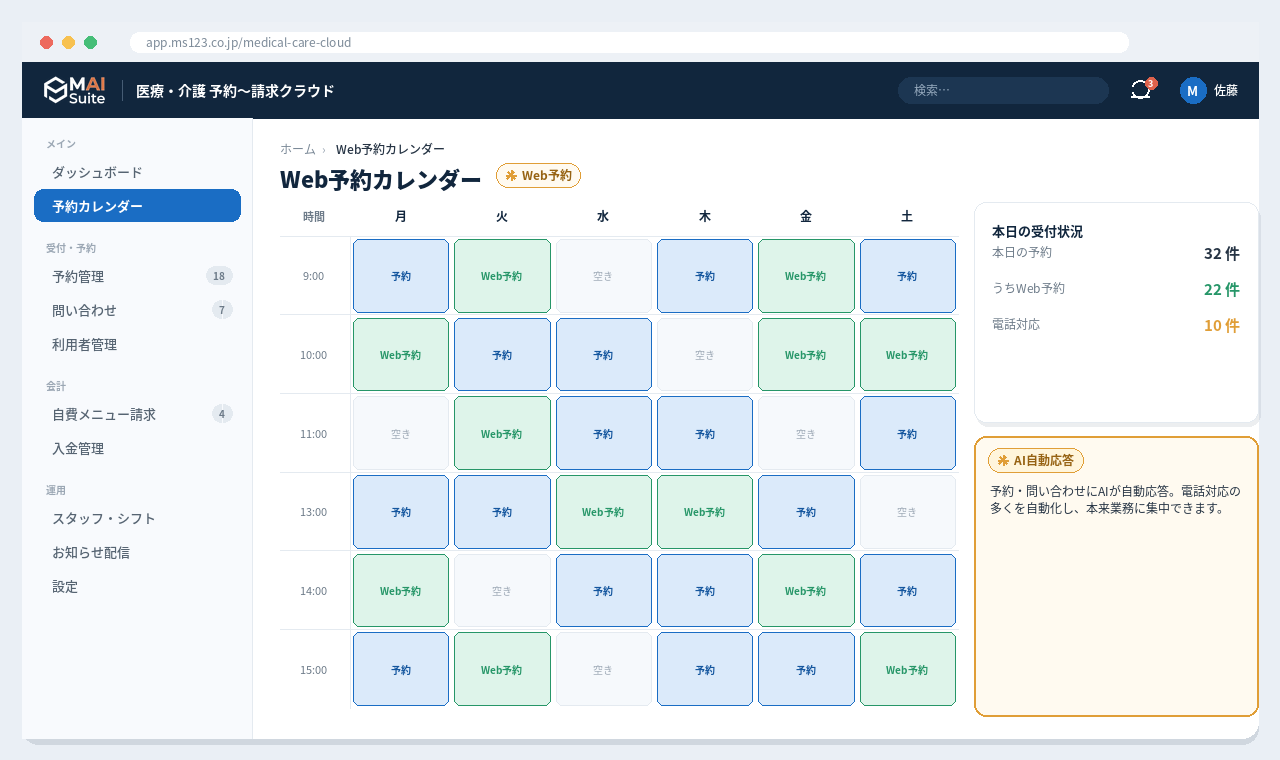Open 自費メニュー請求 in the sidebar
Viewport: 1280px width, 760px height.
(x=137, y=414)
